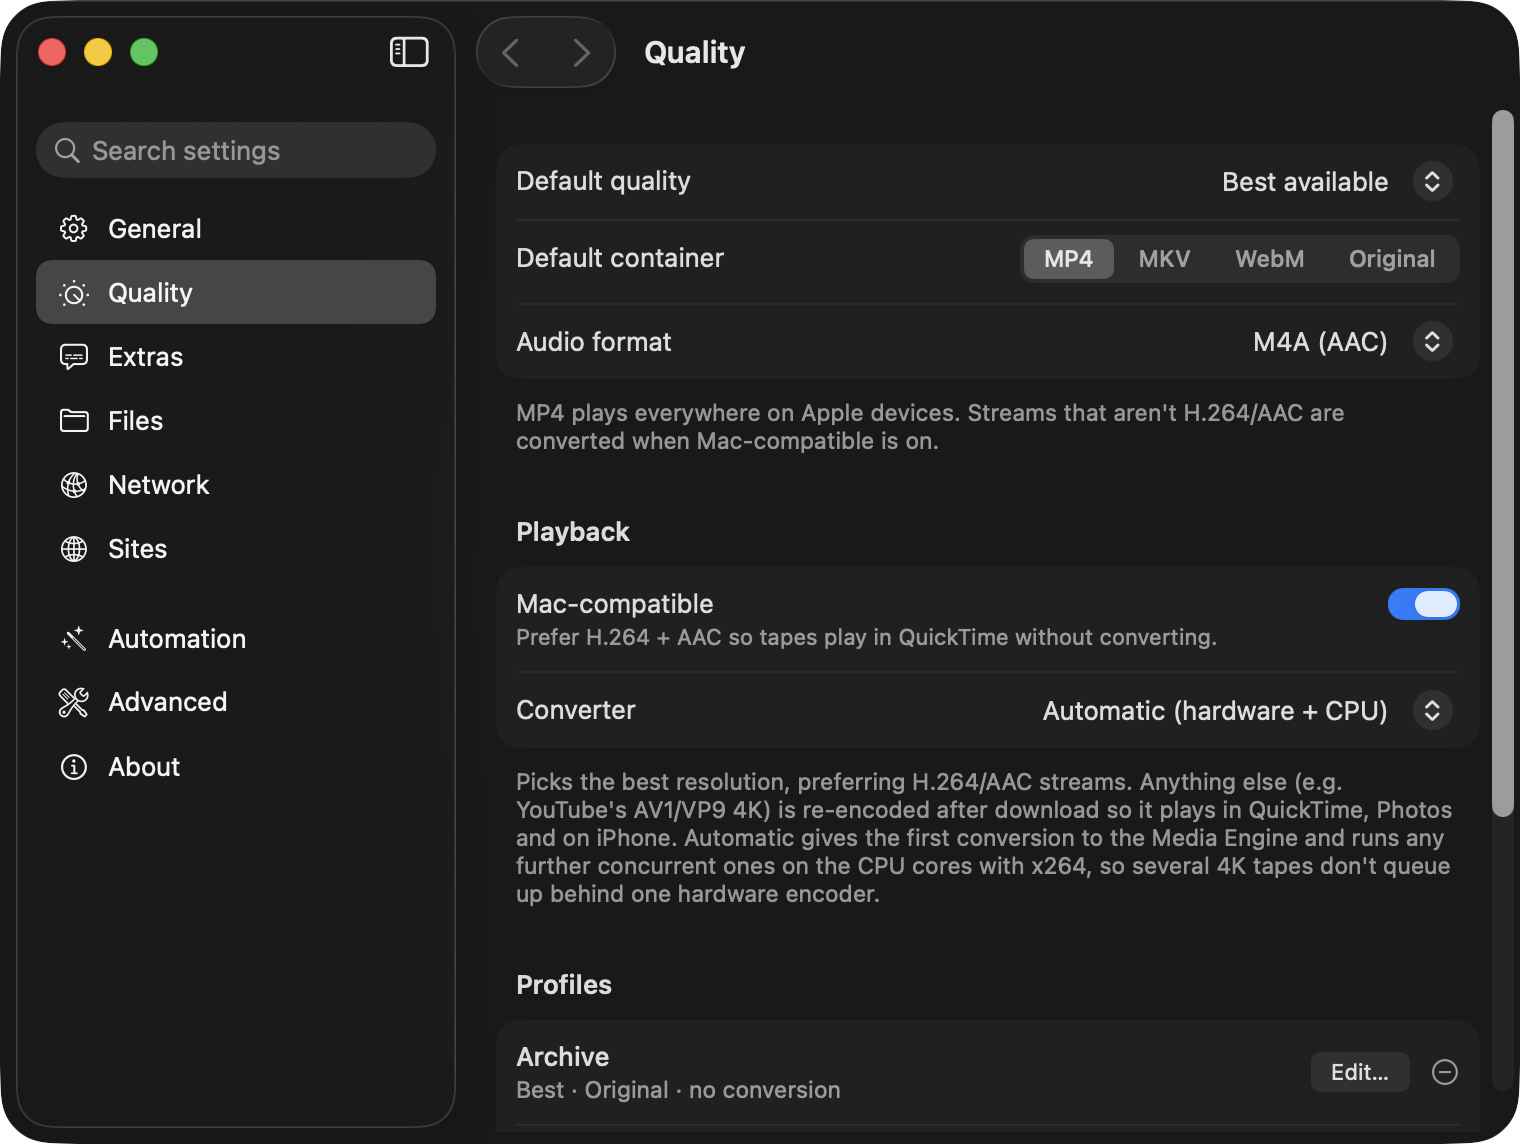Select WebM as default container
Viewport: 1520px width, 1144px height.
tap(1270, 259)
